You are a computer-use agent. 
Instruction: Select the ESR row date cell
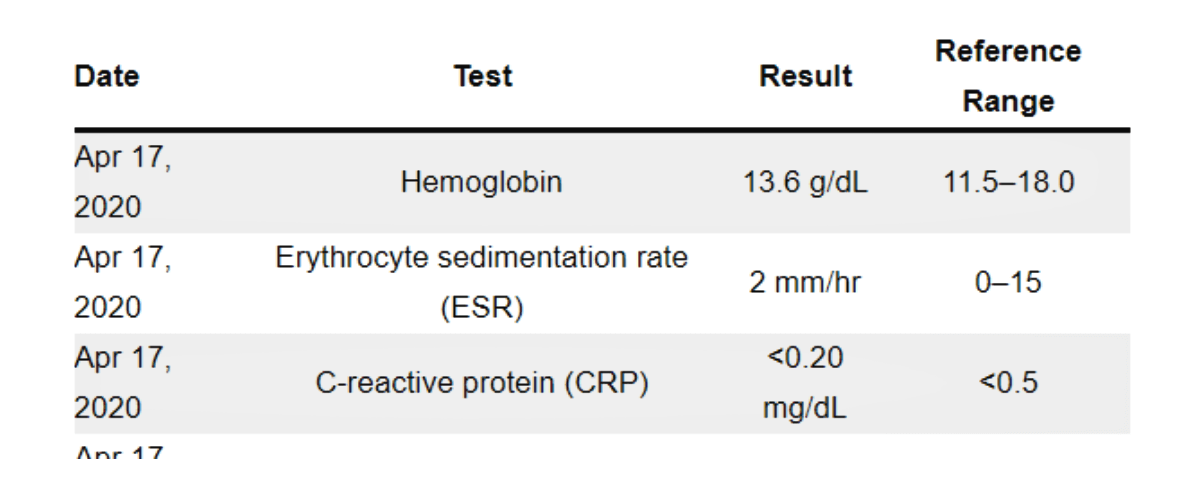pos(123,283)
